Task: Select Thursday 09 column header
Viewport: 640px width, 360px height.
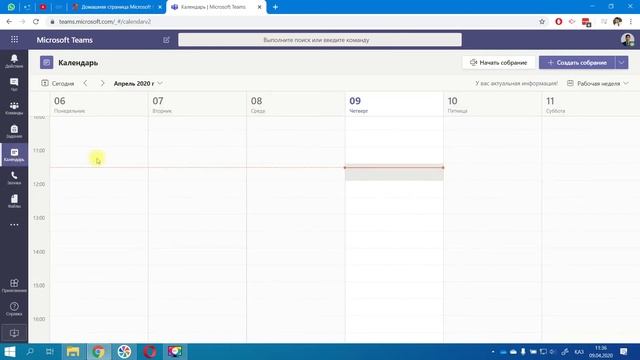Action: pos(394,104)
